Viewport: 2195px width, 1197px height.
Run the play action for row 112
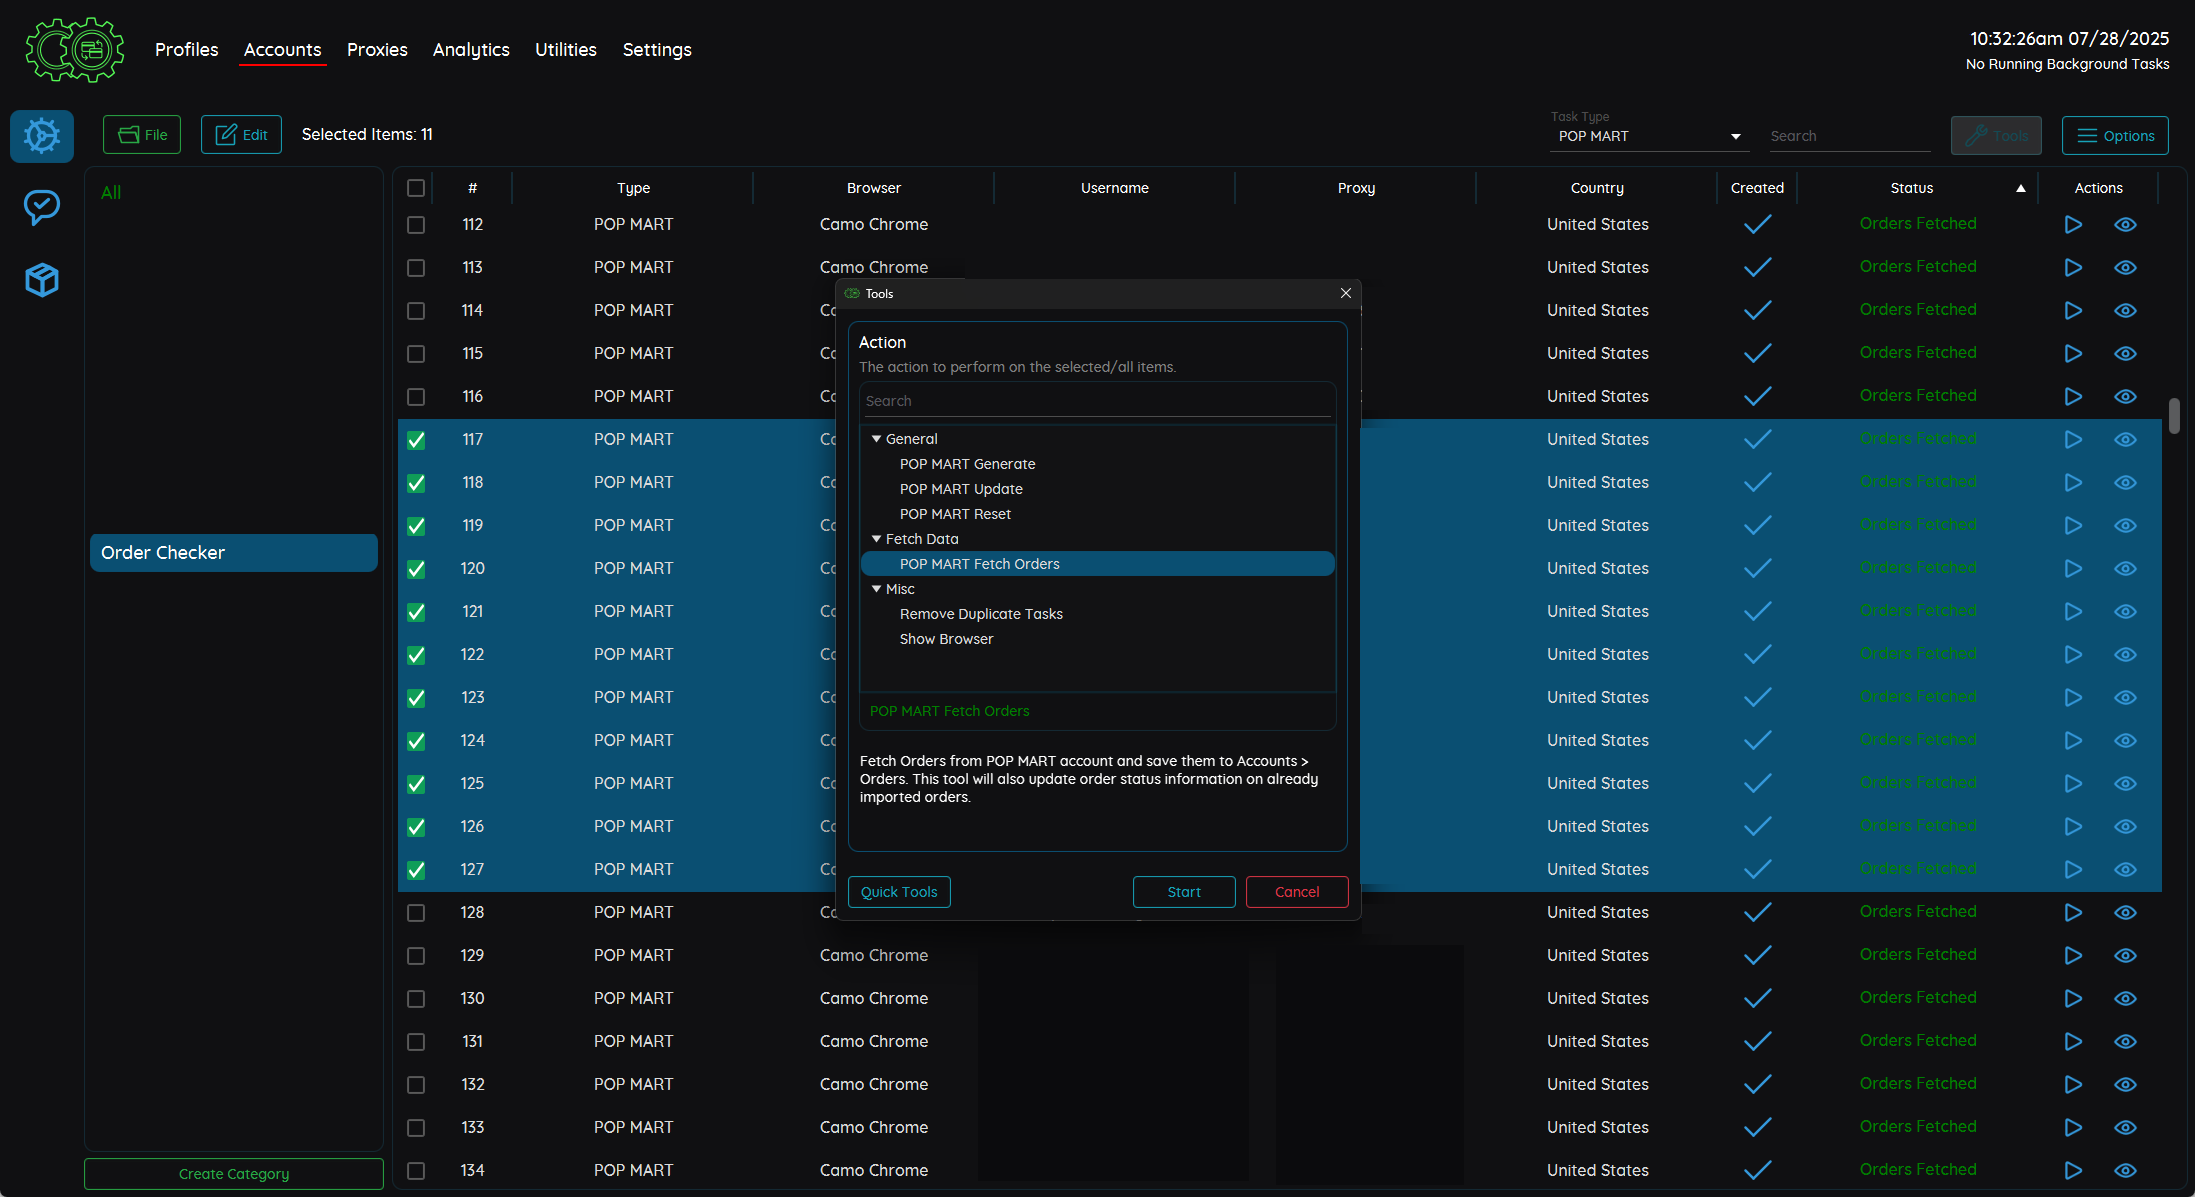tap(2072, 225)
